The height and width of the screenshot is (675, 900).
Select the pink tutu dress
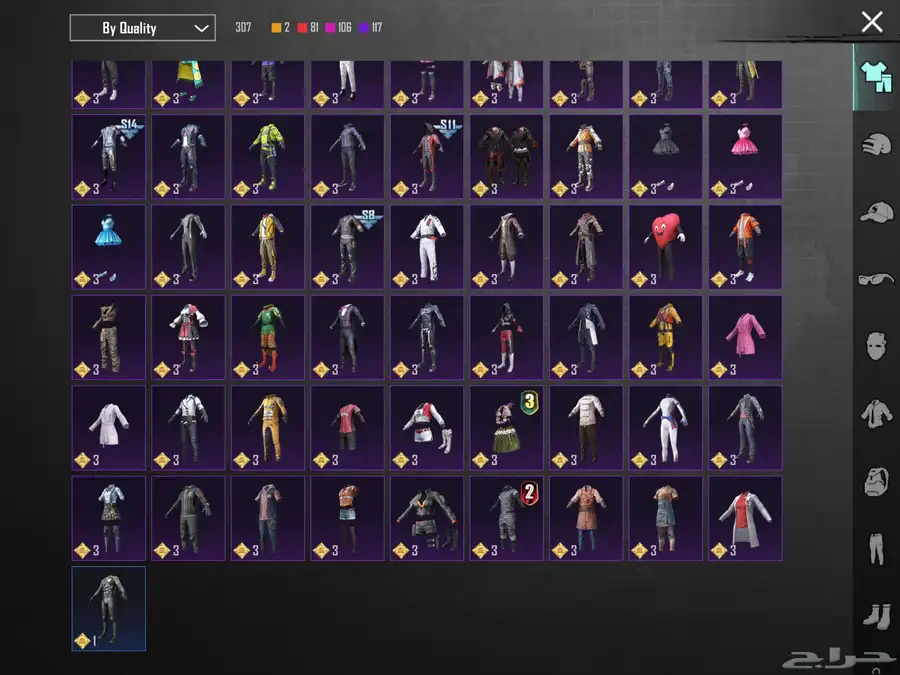[745, 157]
